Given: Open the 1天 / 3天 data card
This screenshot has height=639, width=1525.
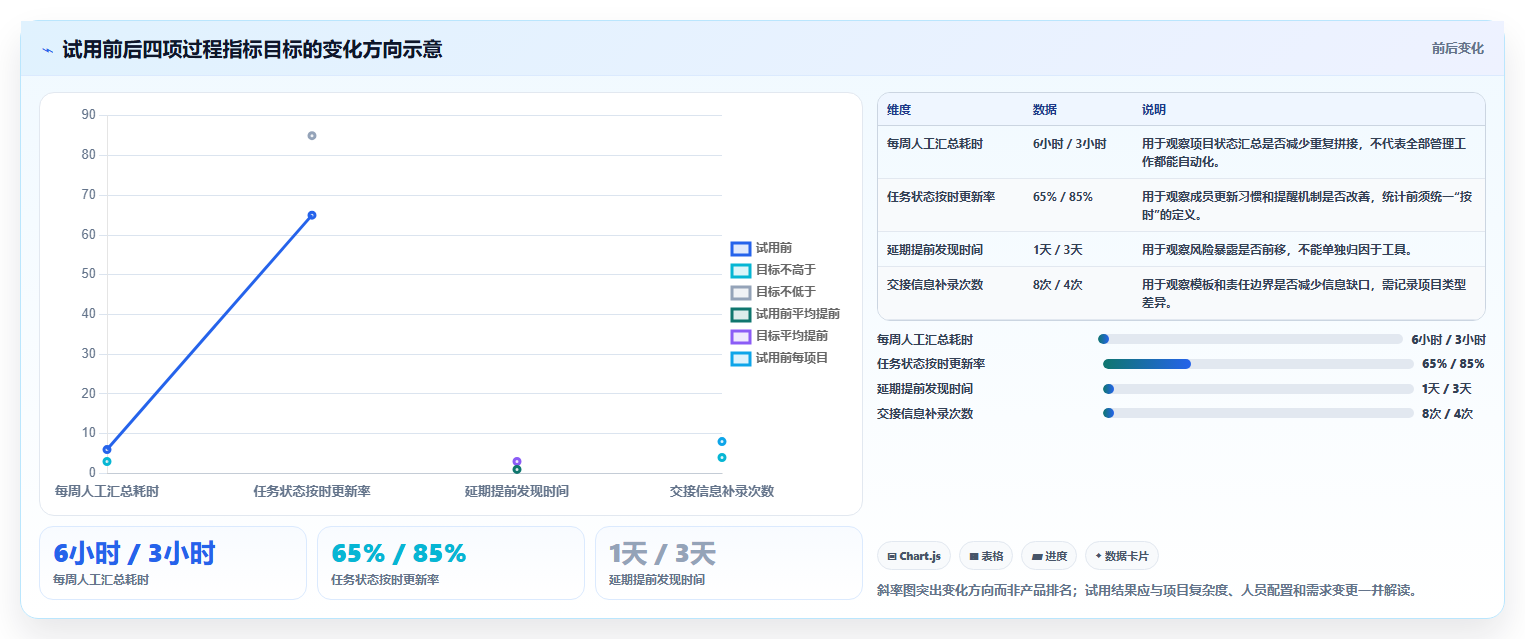Looking at the screenshot, I should [x=728, y=563].
